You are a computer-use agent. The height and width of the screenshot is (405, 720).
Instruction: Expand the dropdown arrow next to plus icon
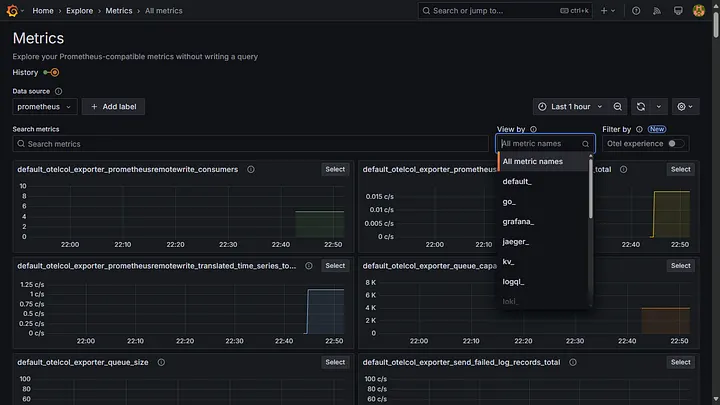613,11
